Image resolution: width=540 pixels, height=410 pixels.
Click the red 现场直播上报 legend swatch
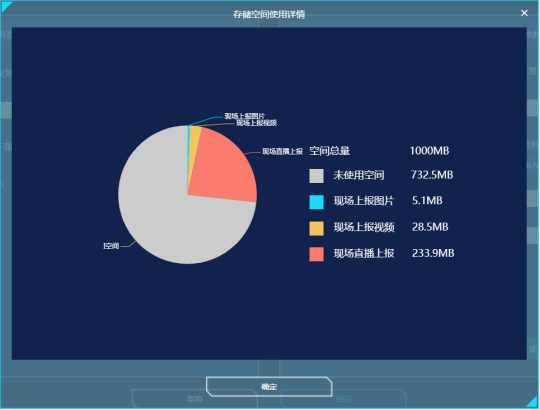coord(316,254)
